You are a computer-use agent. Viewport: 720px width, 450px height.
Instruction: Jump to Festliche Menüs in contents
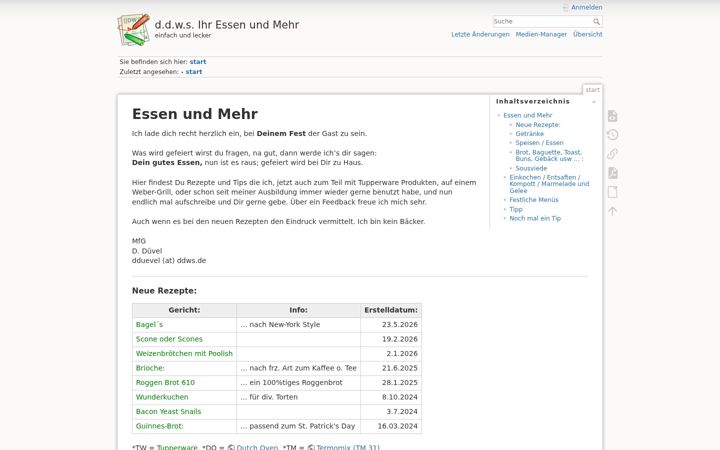pyautogui.click(x=534, y=200)
